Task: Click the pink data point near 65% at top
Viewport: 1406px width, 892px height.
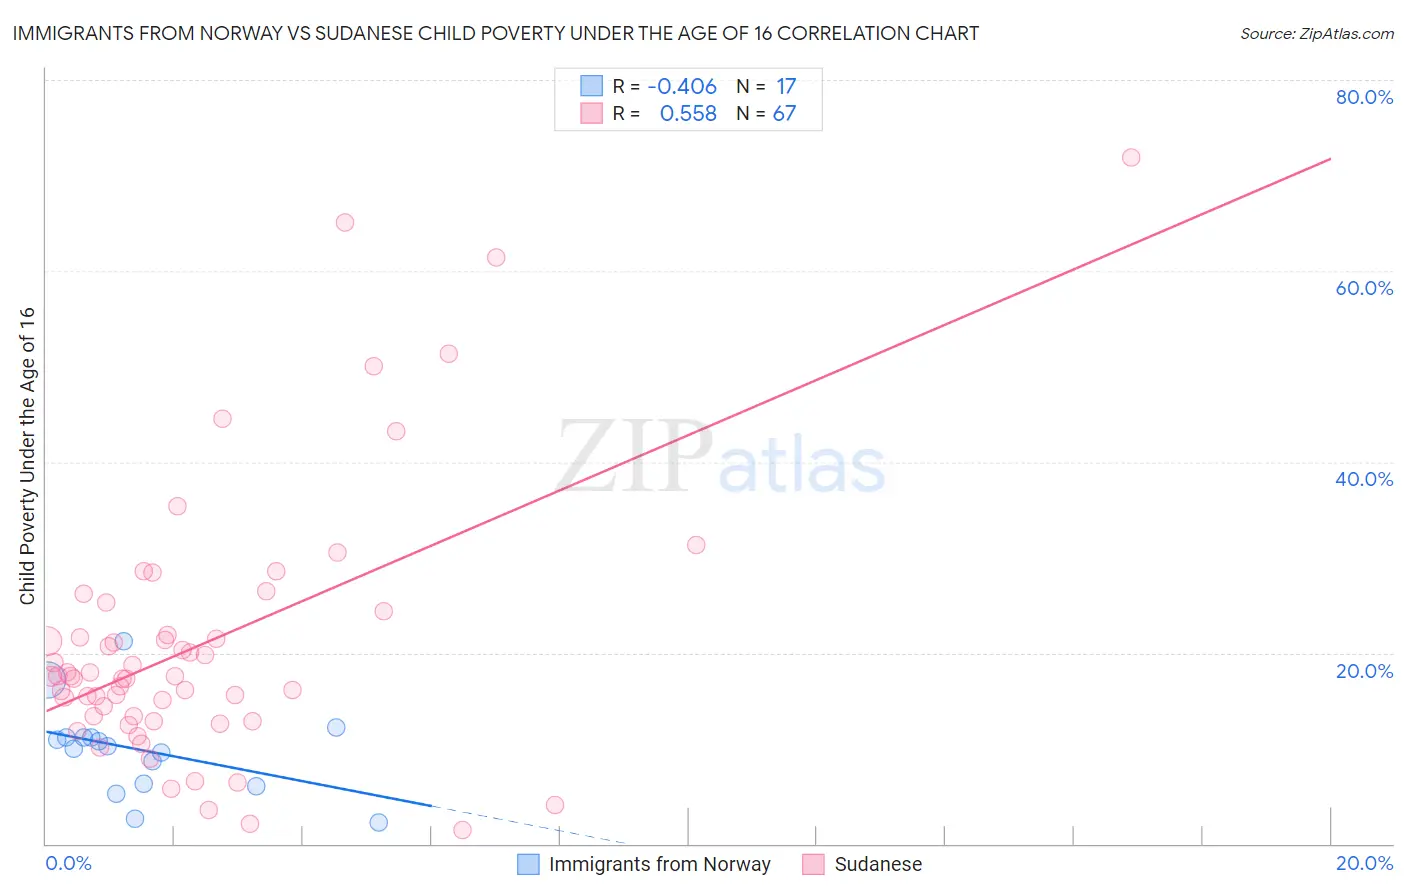Action: click(x=345, y=222)
